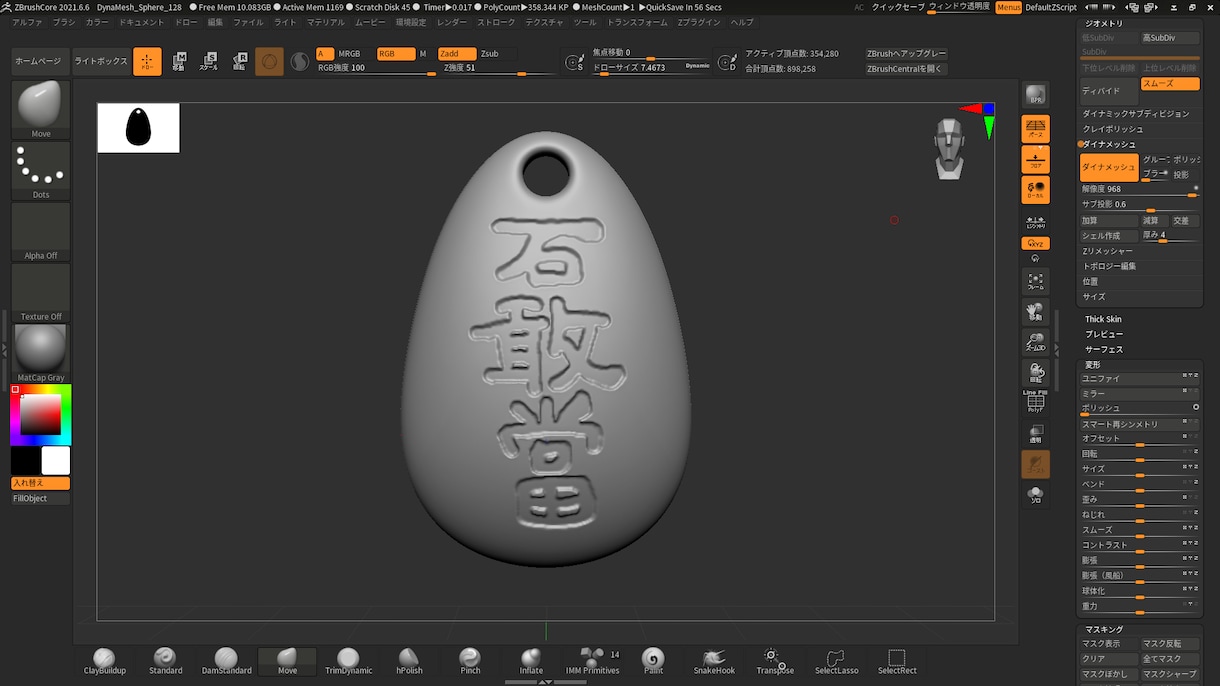Expand the Thick Skin section

pos(1103,319)
